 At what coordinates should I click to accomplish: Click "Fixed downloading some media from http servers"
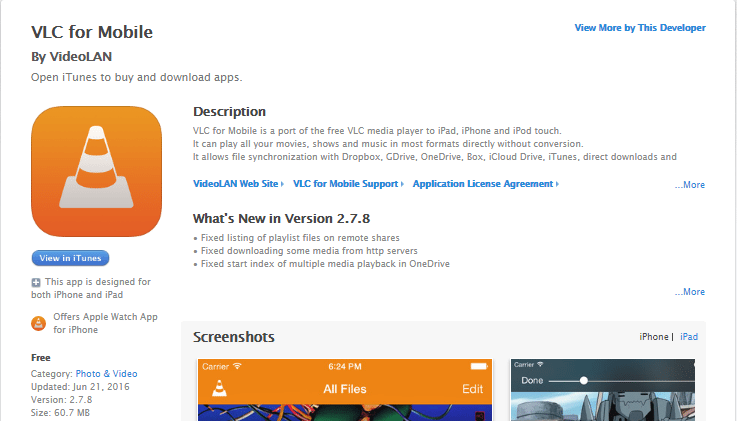tap(309, 251)
